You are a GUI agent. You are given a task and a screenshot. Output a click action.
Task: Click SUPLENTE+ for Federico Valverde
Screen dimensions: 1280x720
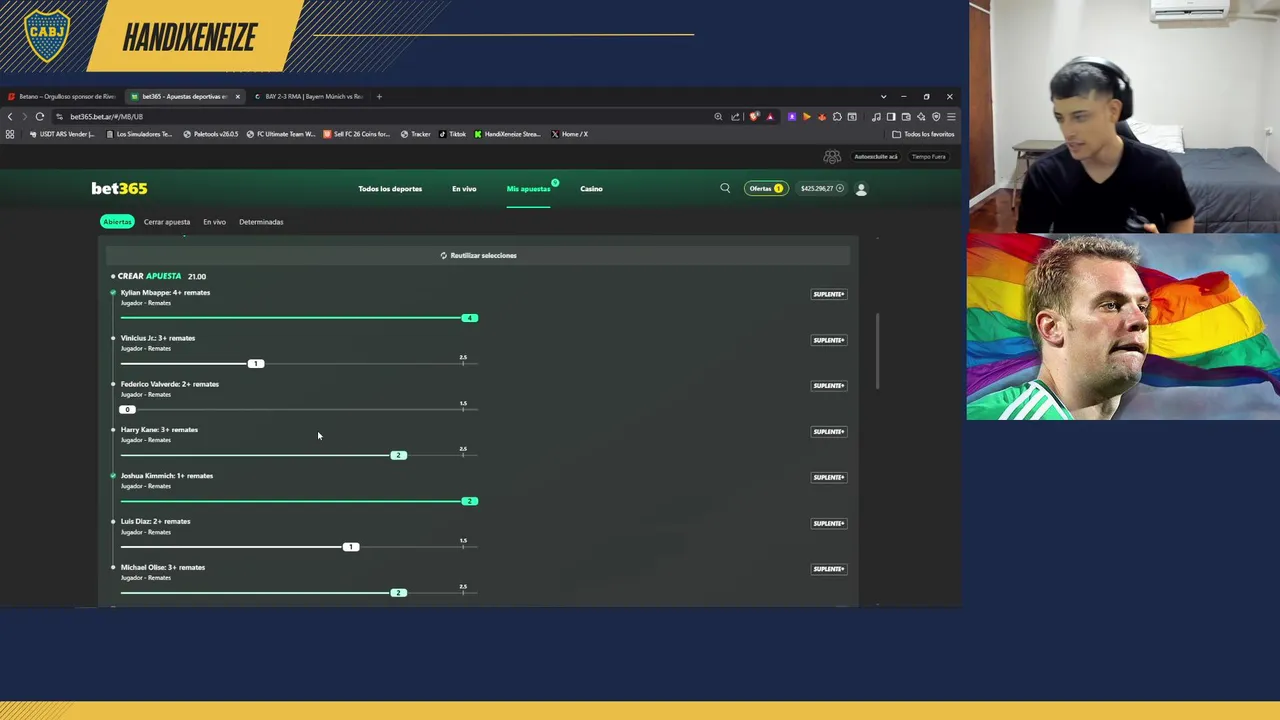coord(829,386)
